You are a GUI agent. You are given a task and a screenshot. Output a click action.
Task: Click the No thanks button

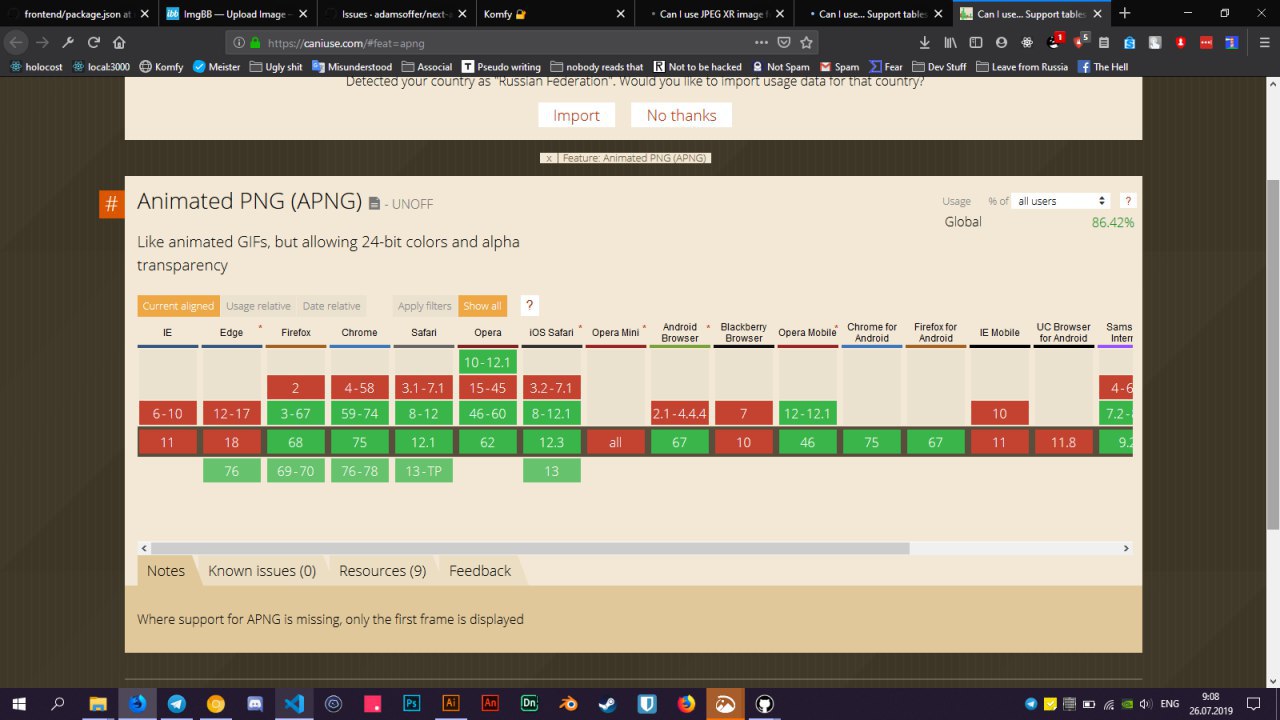(x=681, y=115)
